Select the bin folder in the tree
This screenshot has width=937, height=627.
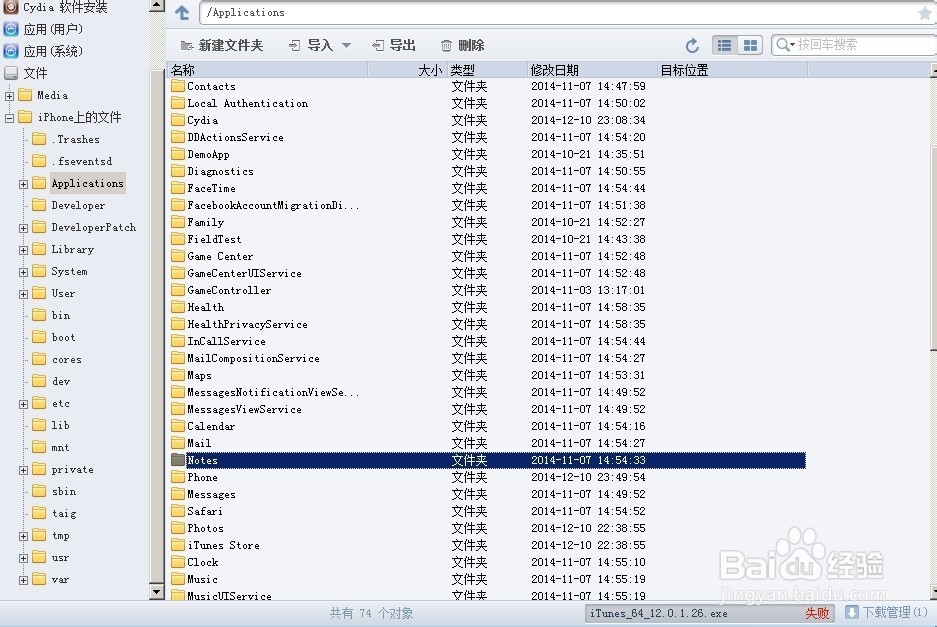point(51,315)
